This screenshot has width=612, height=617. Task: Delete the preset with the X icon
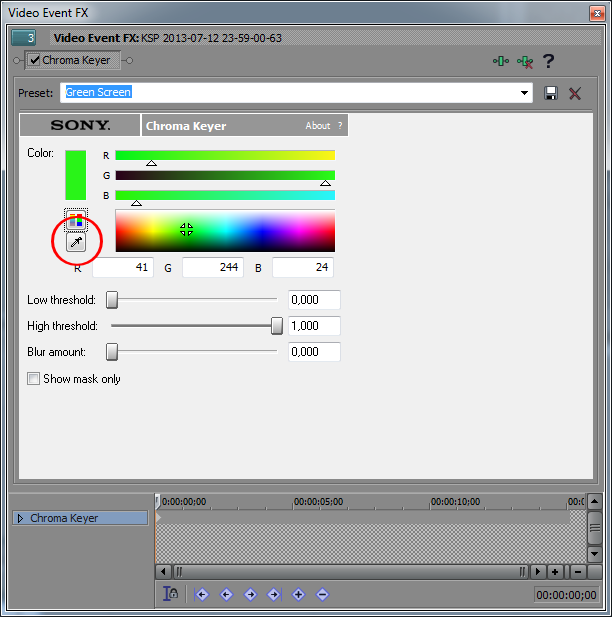point(575,93)
